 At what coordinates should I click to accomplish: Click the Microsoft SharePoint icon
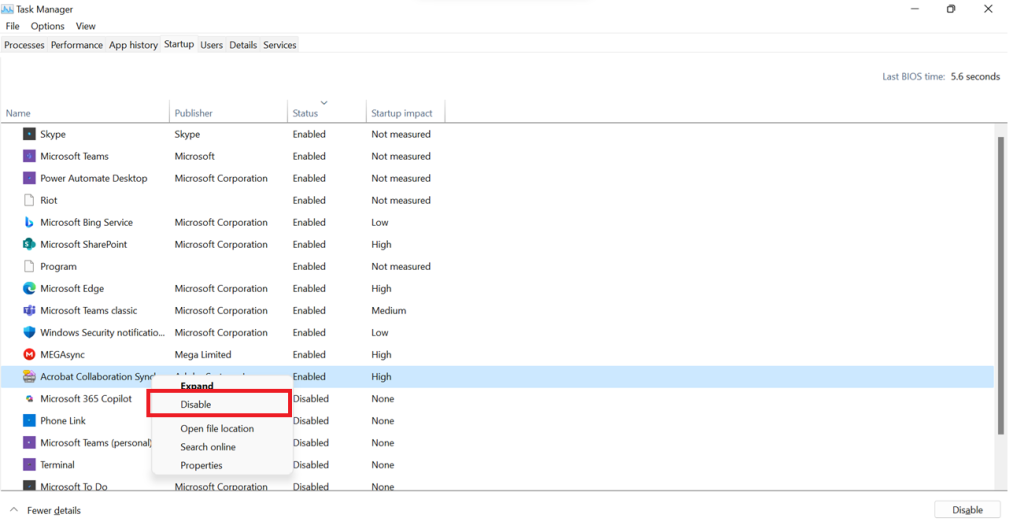coord(29,244)
